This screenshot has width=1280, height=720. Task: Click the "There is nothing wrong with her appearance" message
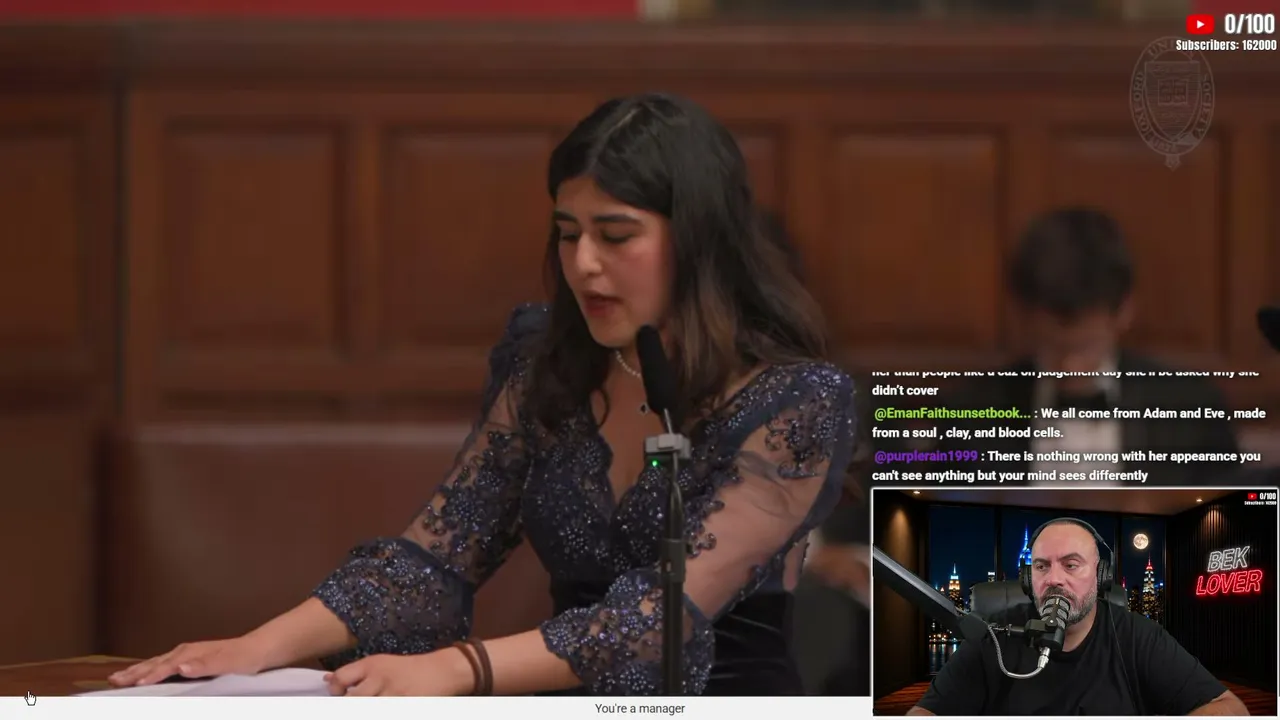1066,466
